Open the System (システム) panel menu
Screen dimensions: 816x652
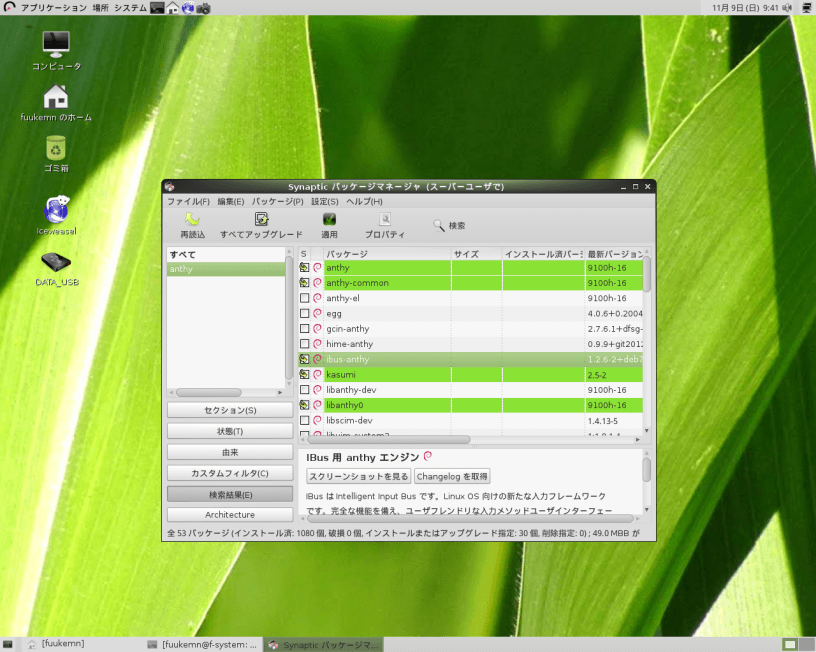[x=131, y=8]
